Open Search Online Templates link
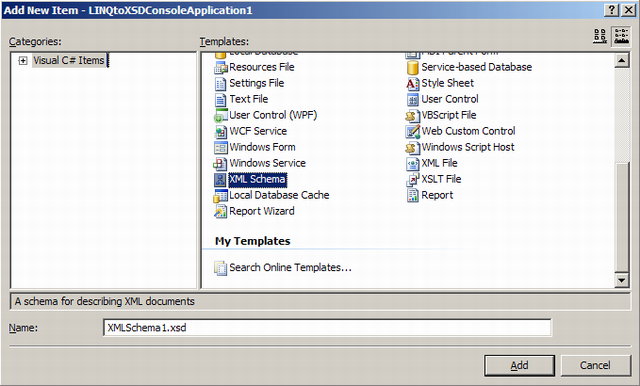This screenshot has height=386, width=640. point(290,268)
